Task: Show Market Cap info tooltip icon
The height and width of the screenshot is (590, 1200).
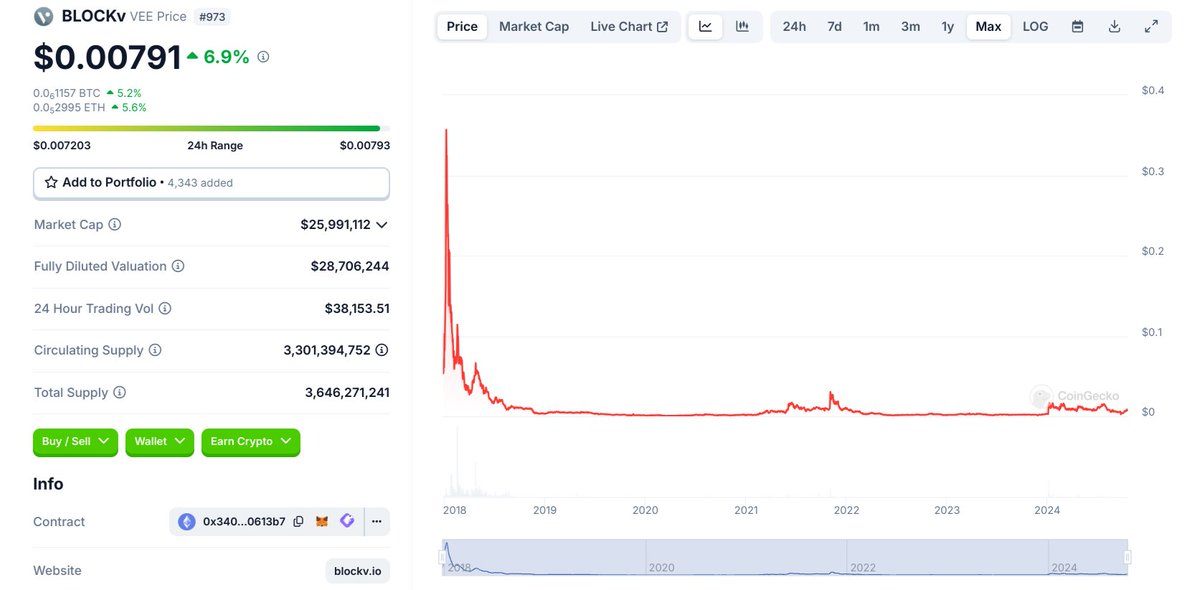Action: [114, 225]
